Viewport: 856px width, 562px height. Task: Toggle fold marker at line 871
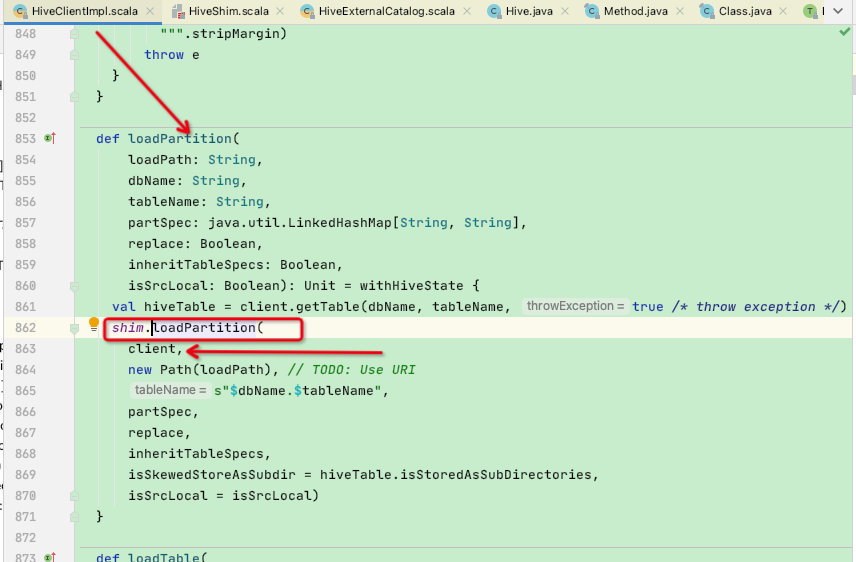click(x=74, y=517)
